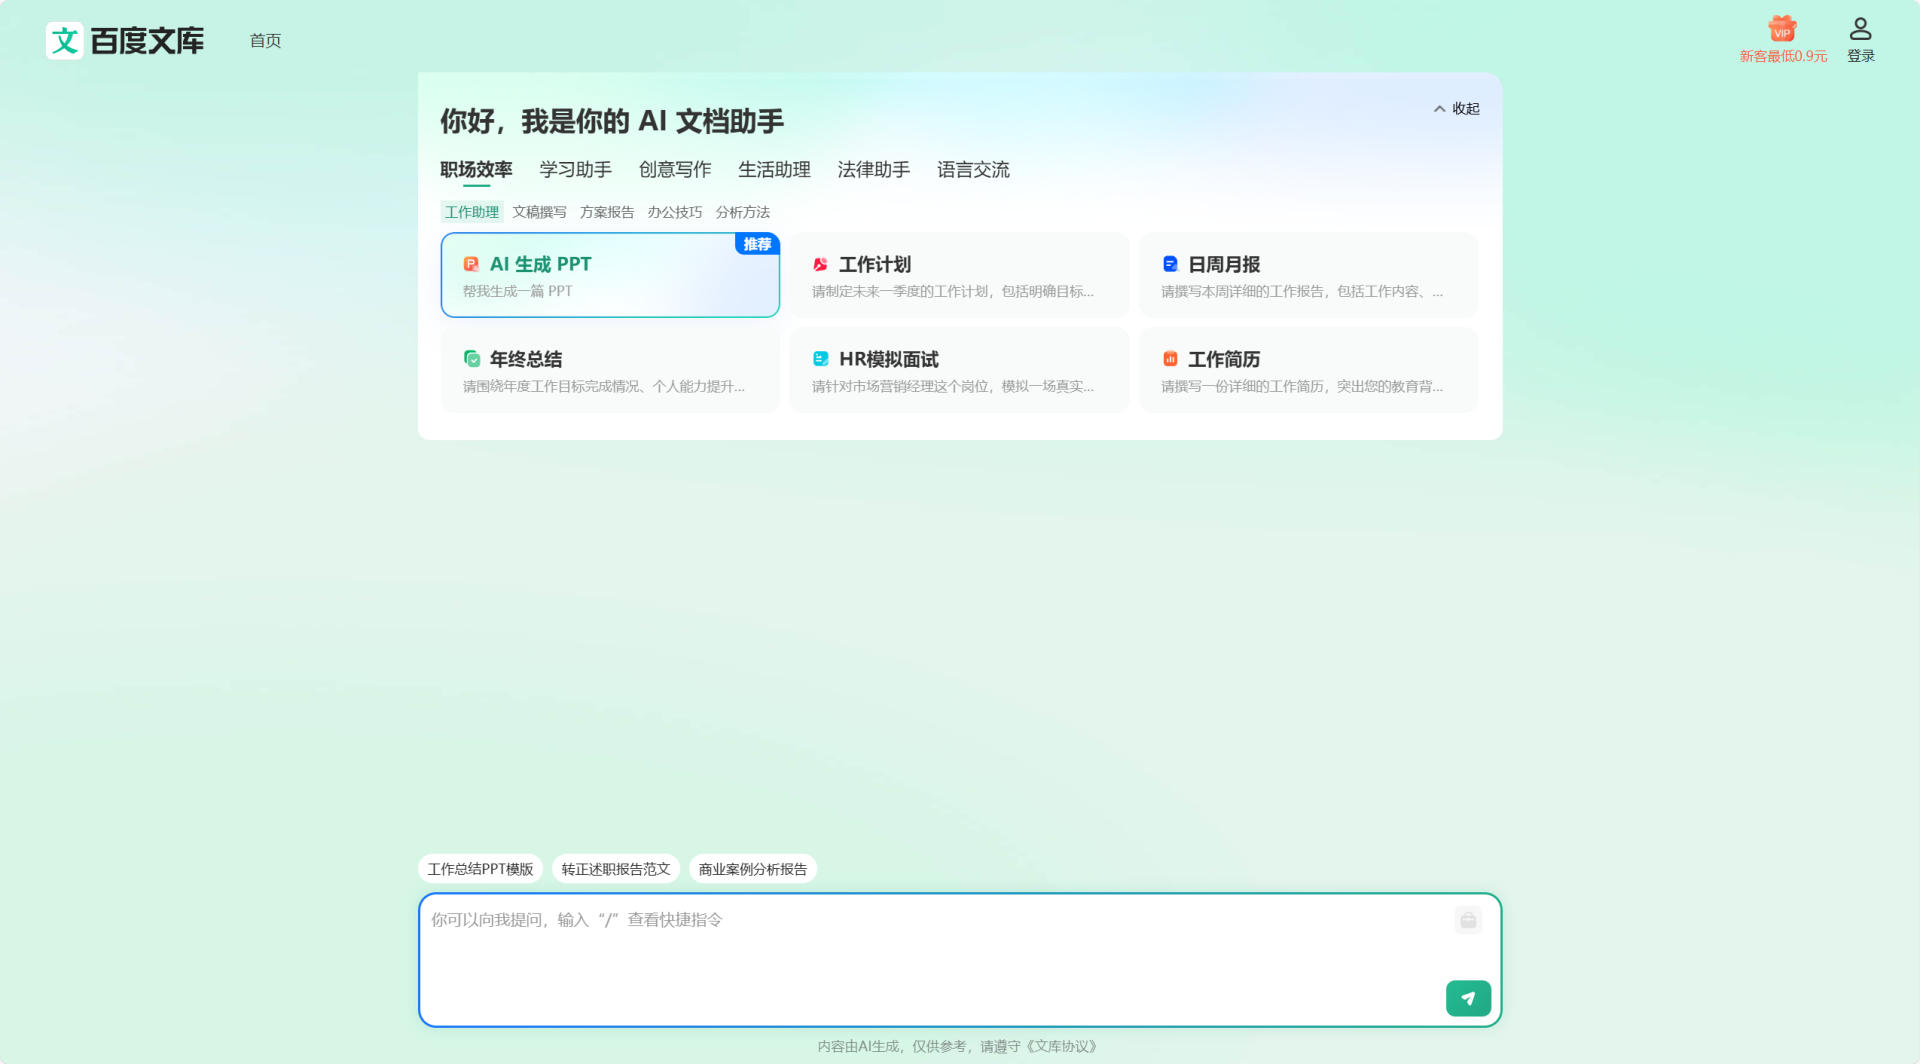This screenshot has height=1064, width=1920.
Task: Collapse the assistant panel via 收起
Action: coord(1456,108)
